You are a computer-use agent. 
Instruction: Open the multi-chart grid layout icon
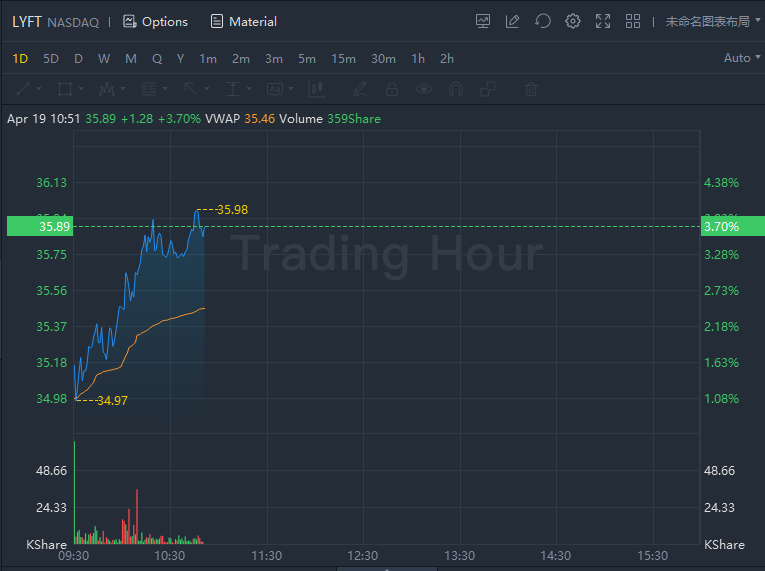point(632,21)
